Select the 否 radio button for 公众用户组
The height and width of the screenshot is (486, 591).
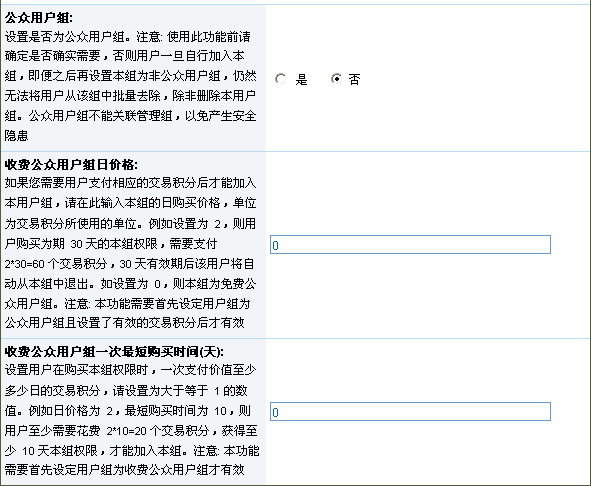(336, 78)
